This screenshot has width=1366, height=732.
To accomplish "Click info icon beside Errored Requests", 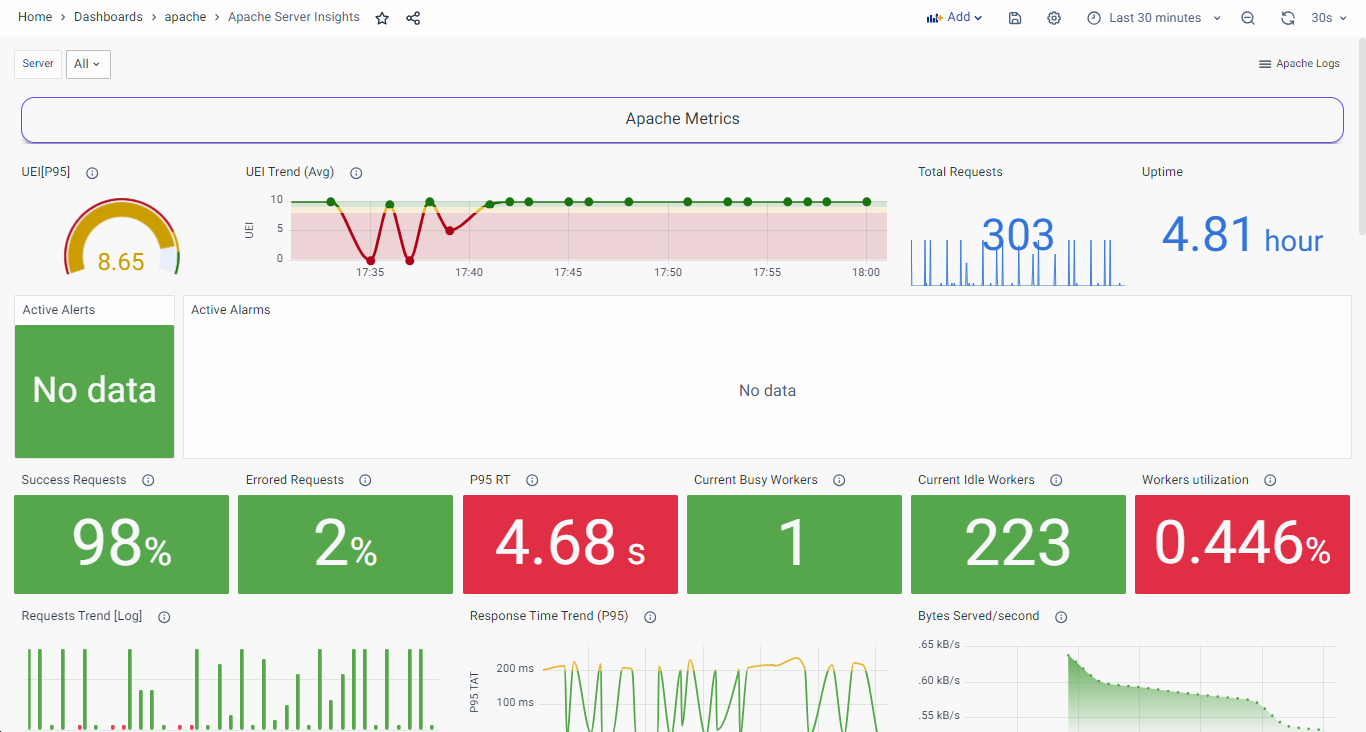I will 365,481.
